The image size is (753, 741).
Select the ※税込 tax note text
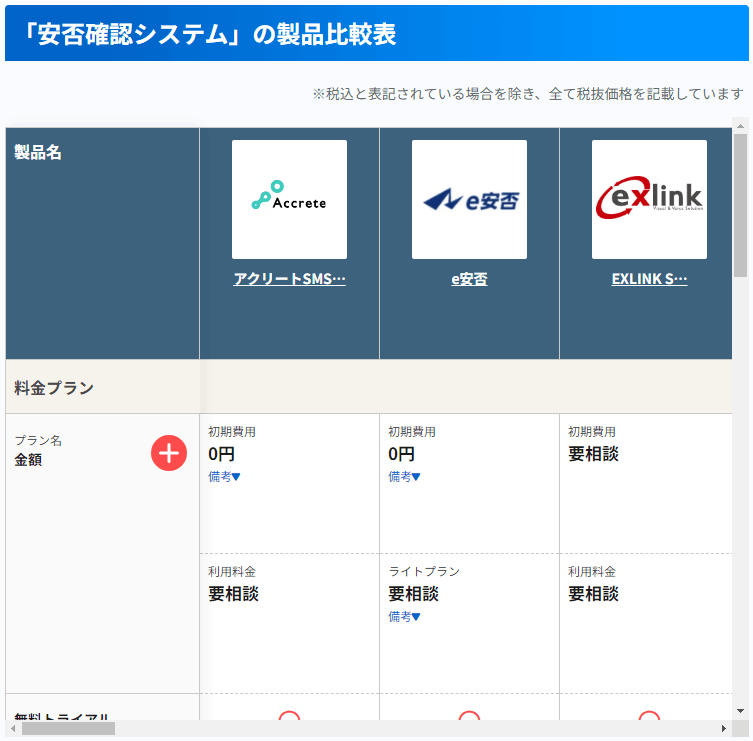[x=528, y=94]
